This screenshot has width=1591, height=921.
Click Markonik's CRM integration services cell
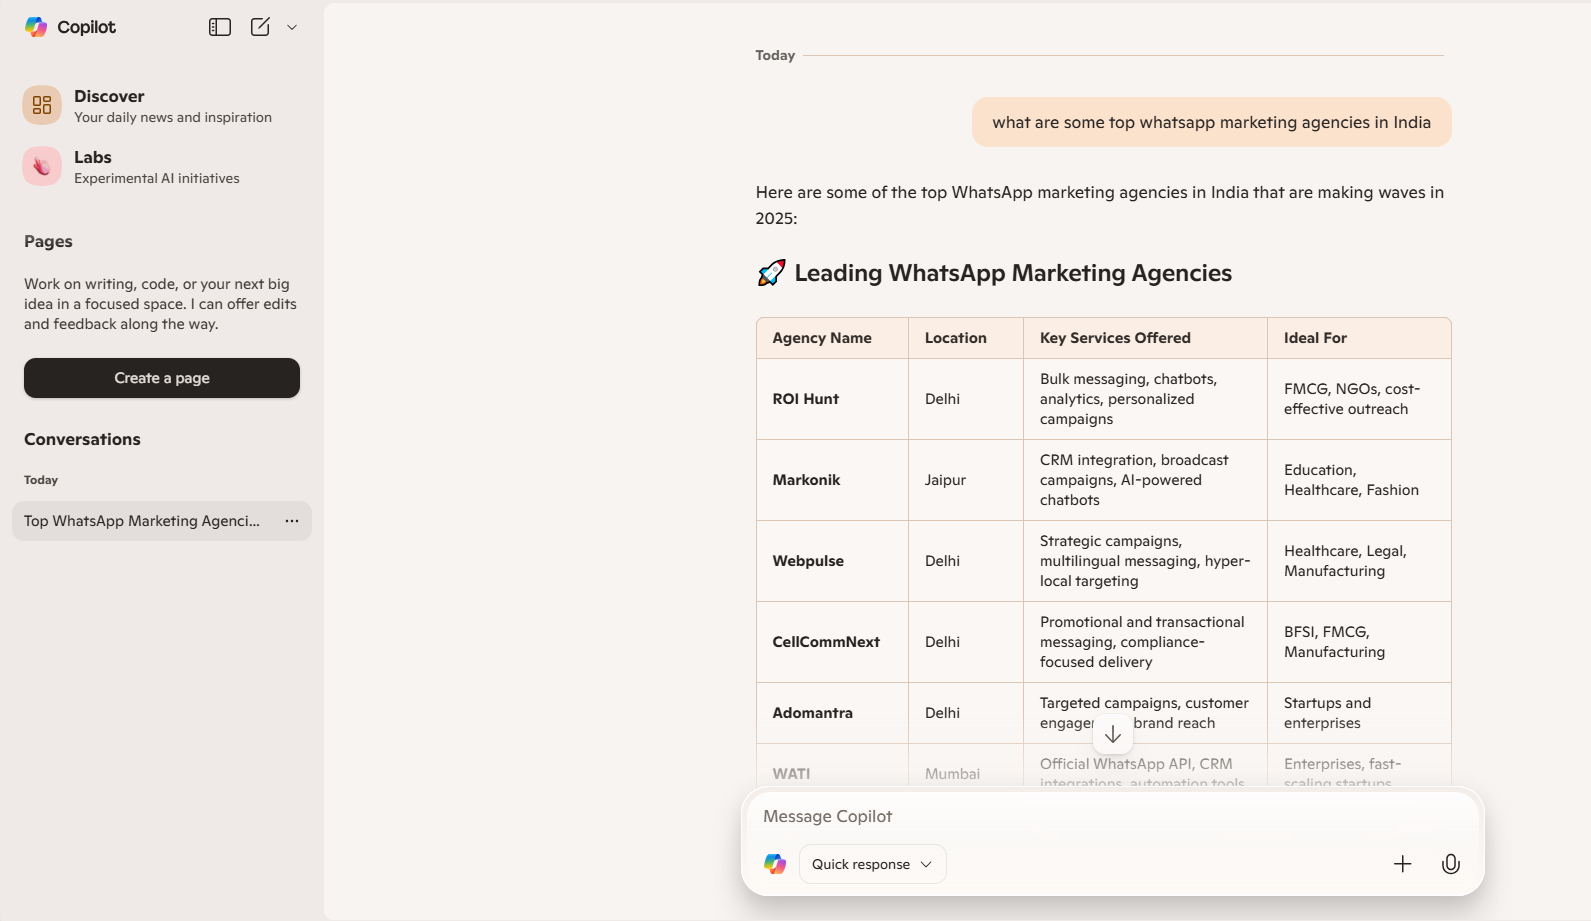tap(1145, 480)
